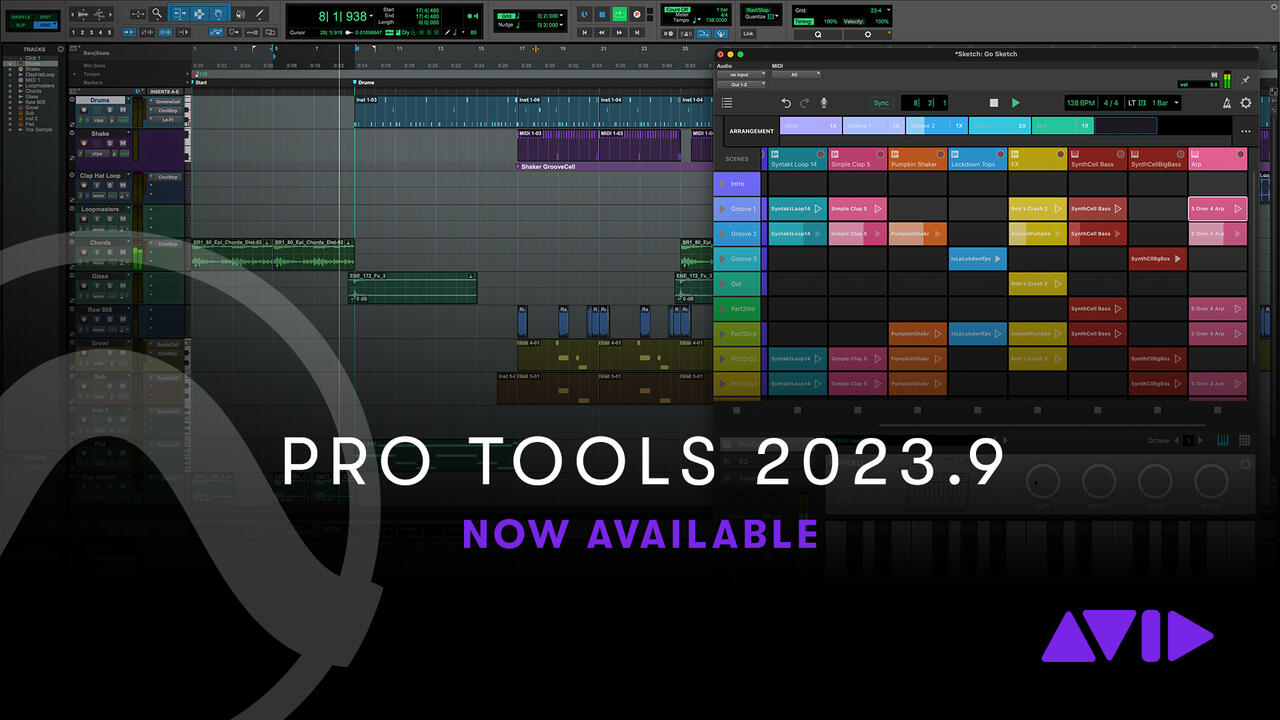
Task: Click the Sketch redo arrow
Action: tap(805, 103)
